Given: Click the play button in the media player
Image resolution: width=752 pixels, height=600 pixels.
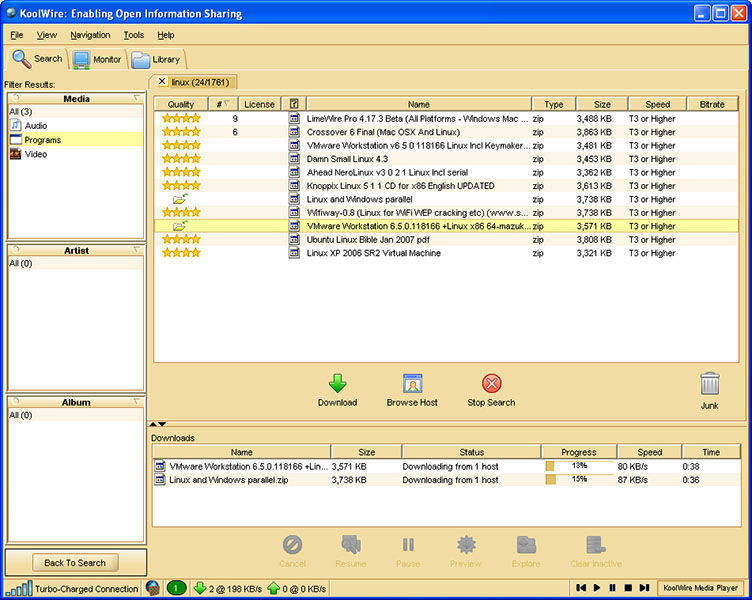Looking at the screenshot, I should [597, 588].
